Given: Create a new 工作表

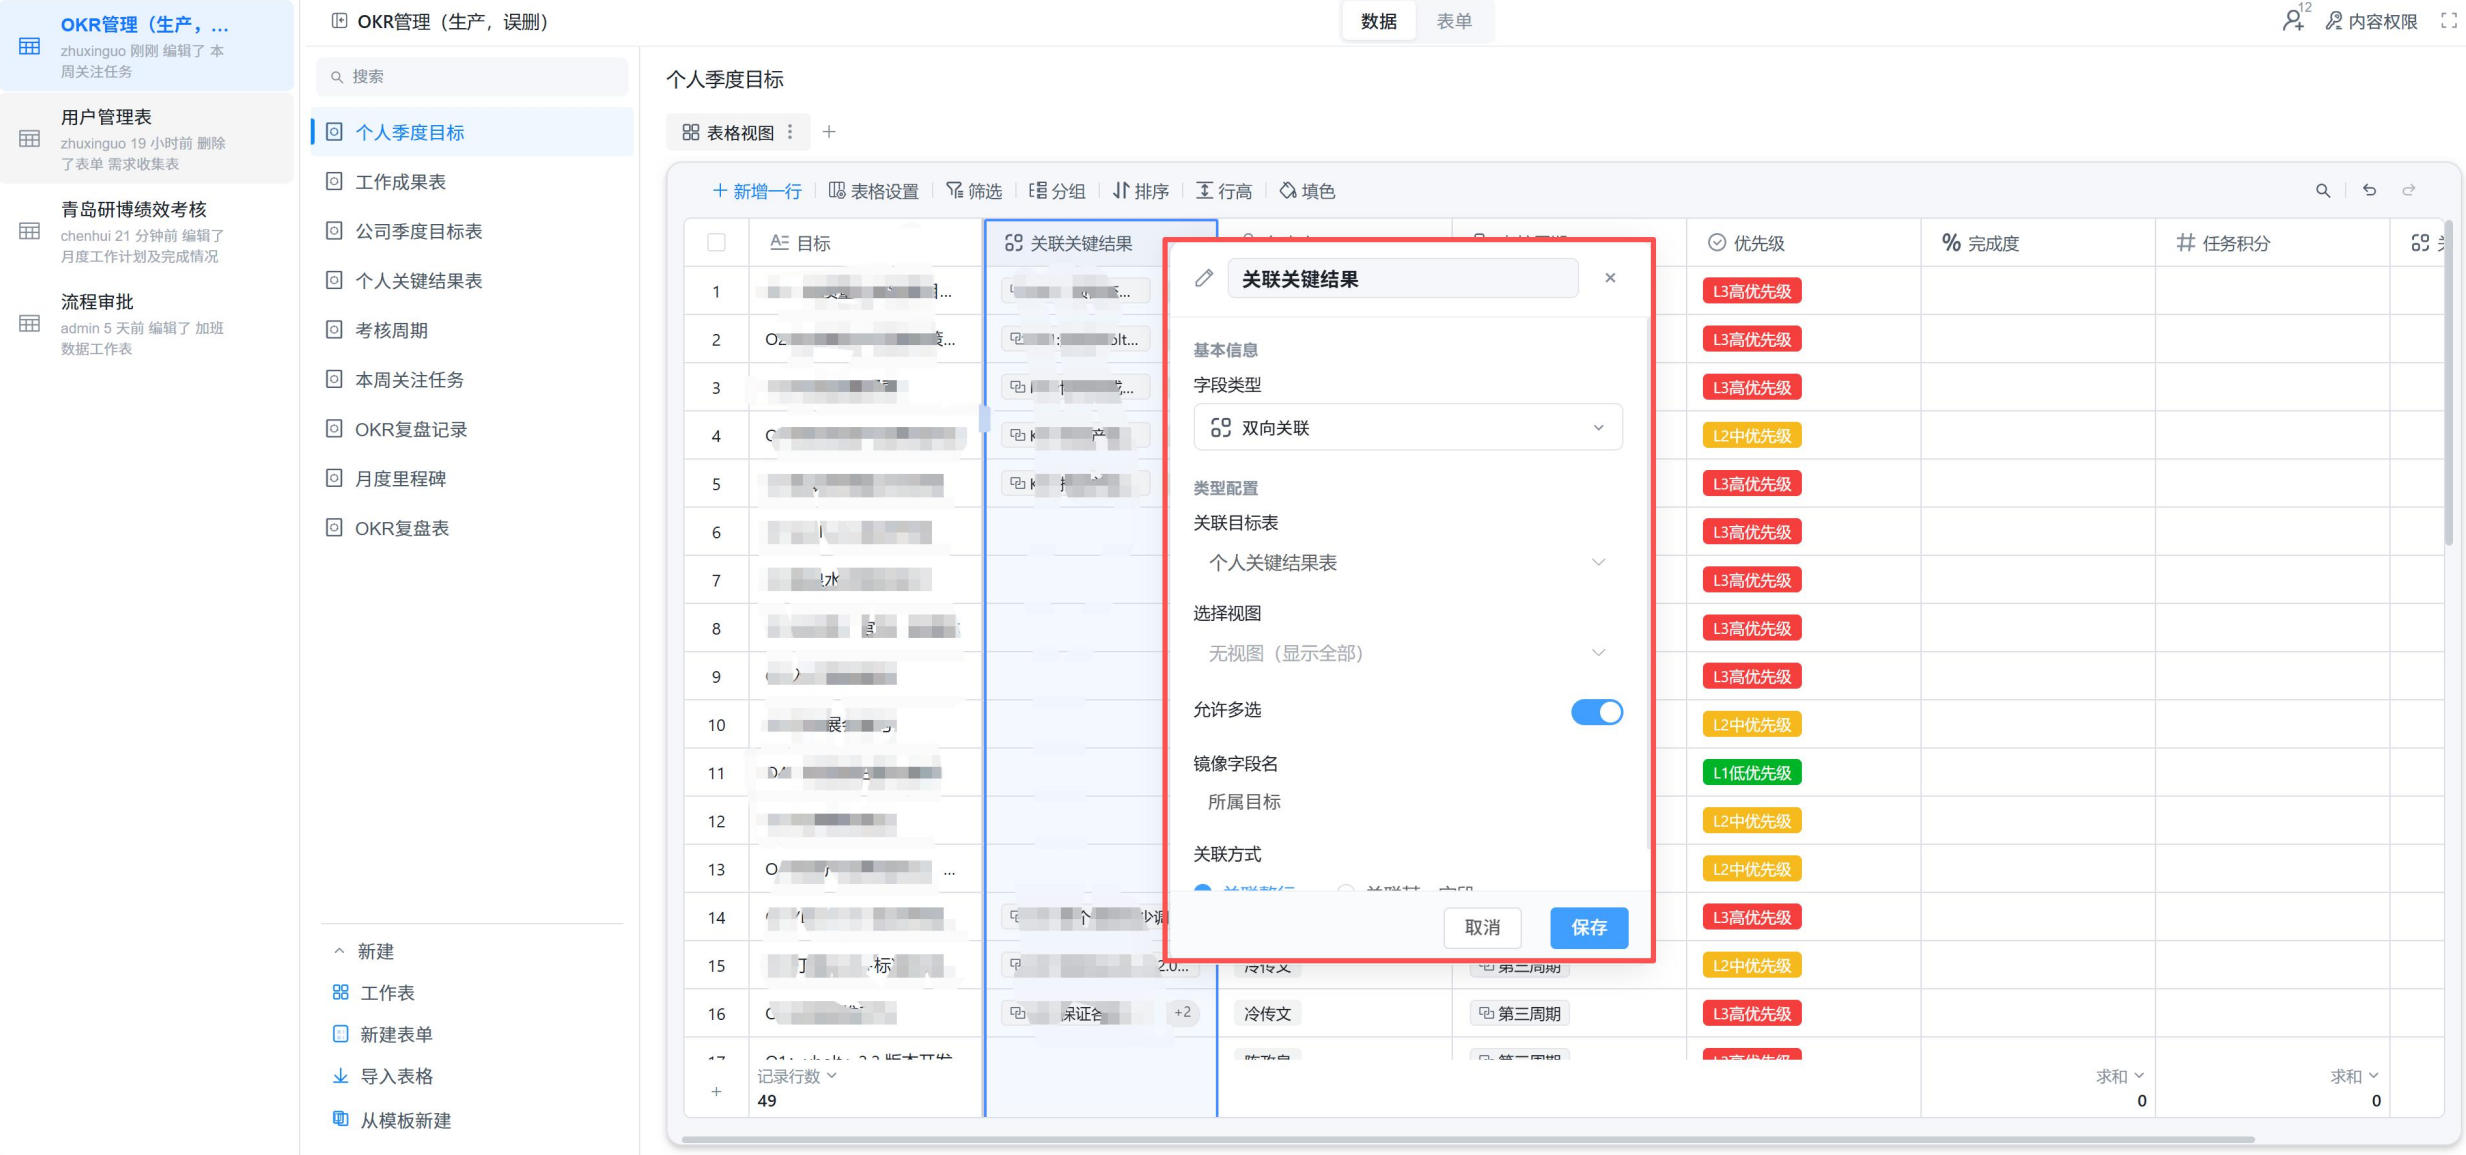Looking at the screenshot, I should tap(373, 993).
